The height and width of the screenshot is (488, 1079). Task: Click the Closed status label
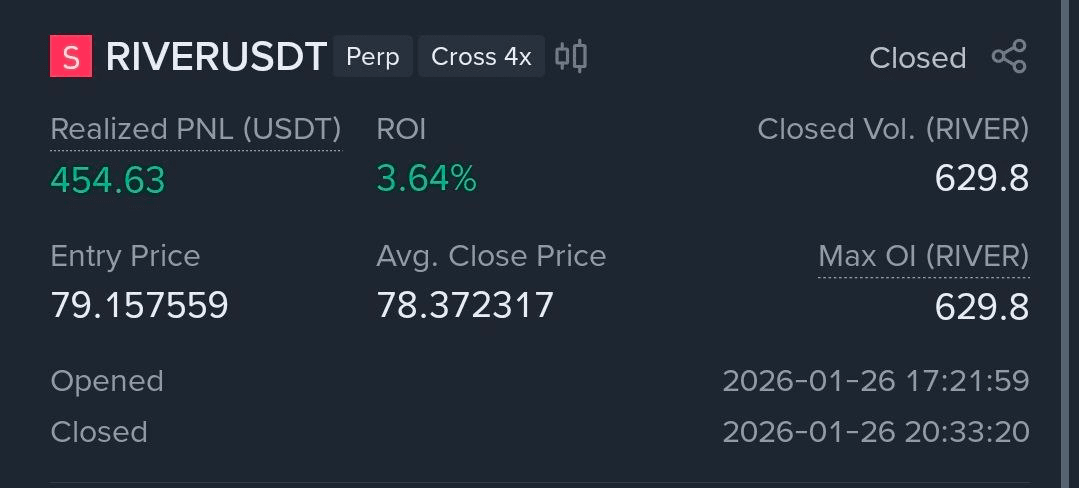pos(917,58)
